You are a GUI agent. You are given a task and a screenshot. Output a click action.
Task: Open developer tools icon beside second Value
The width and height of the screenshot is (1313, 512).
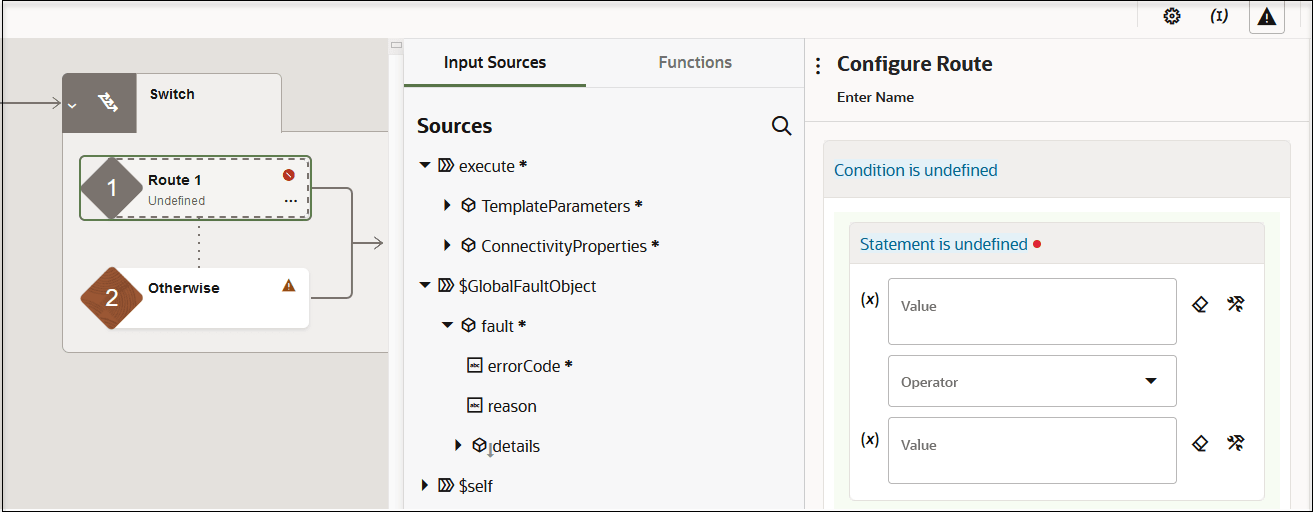point(1235,443)
